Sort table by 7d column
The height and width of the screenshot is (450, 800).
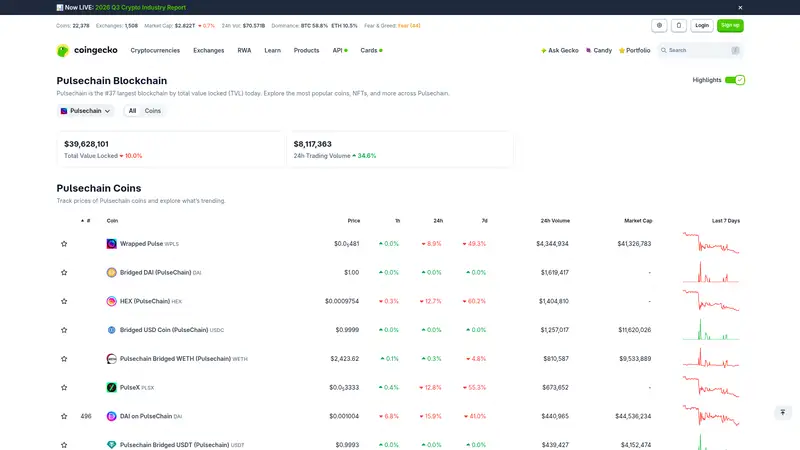click(484, 221)
